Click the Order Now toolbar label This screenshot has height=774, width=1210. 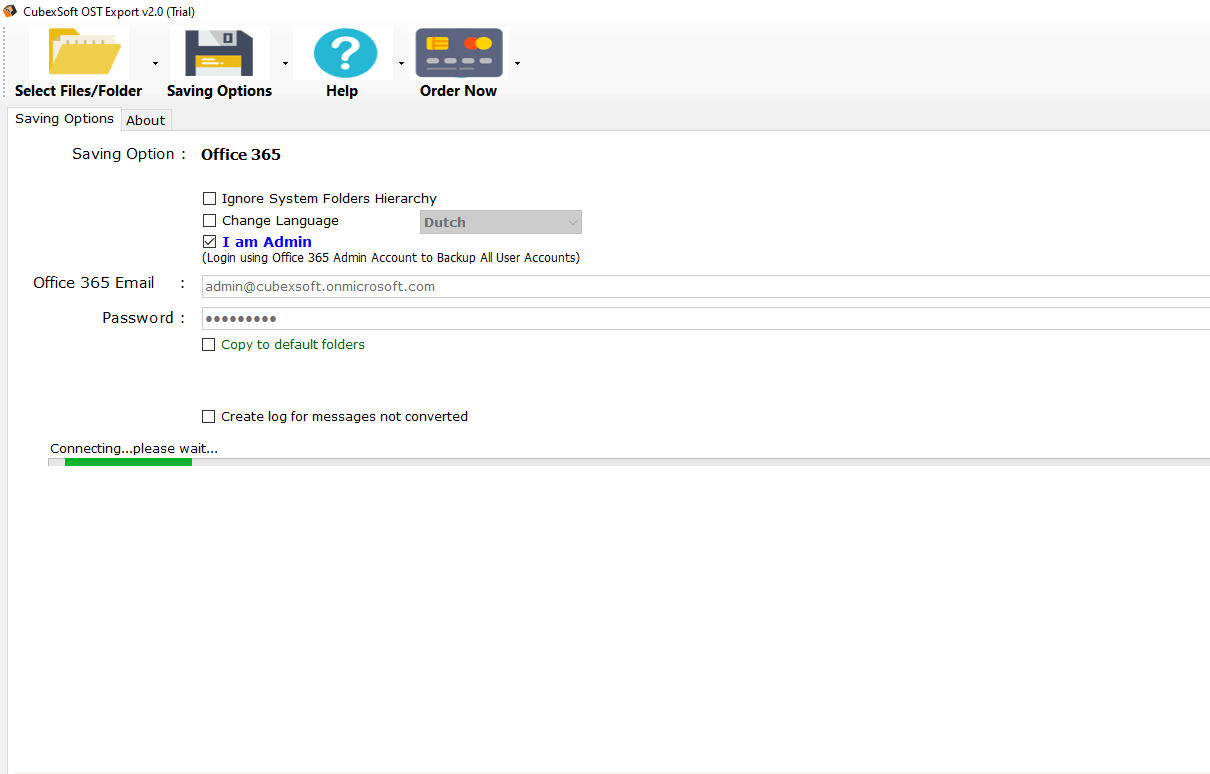tap(458, 91)
